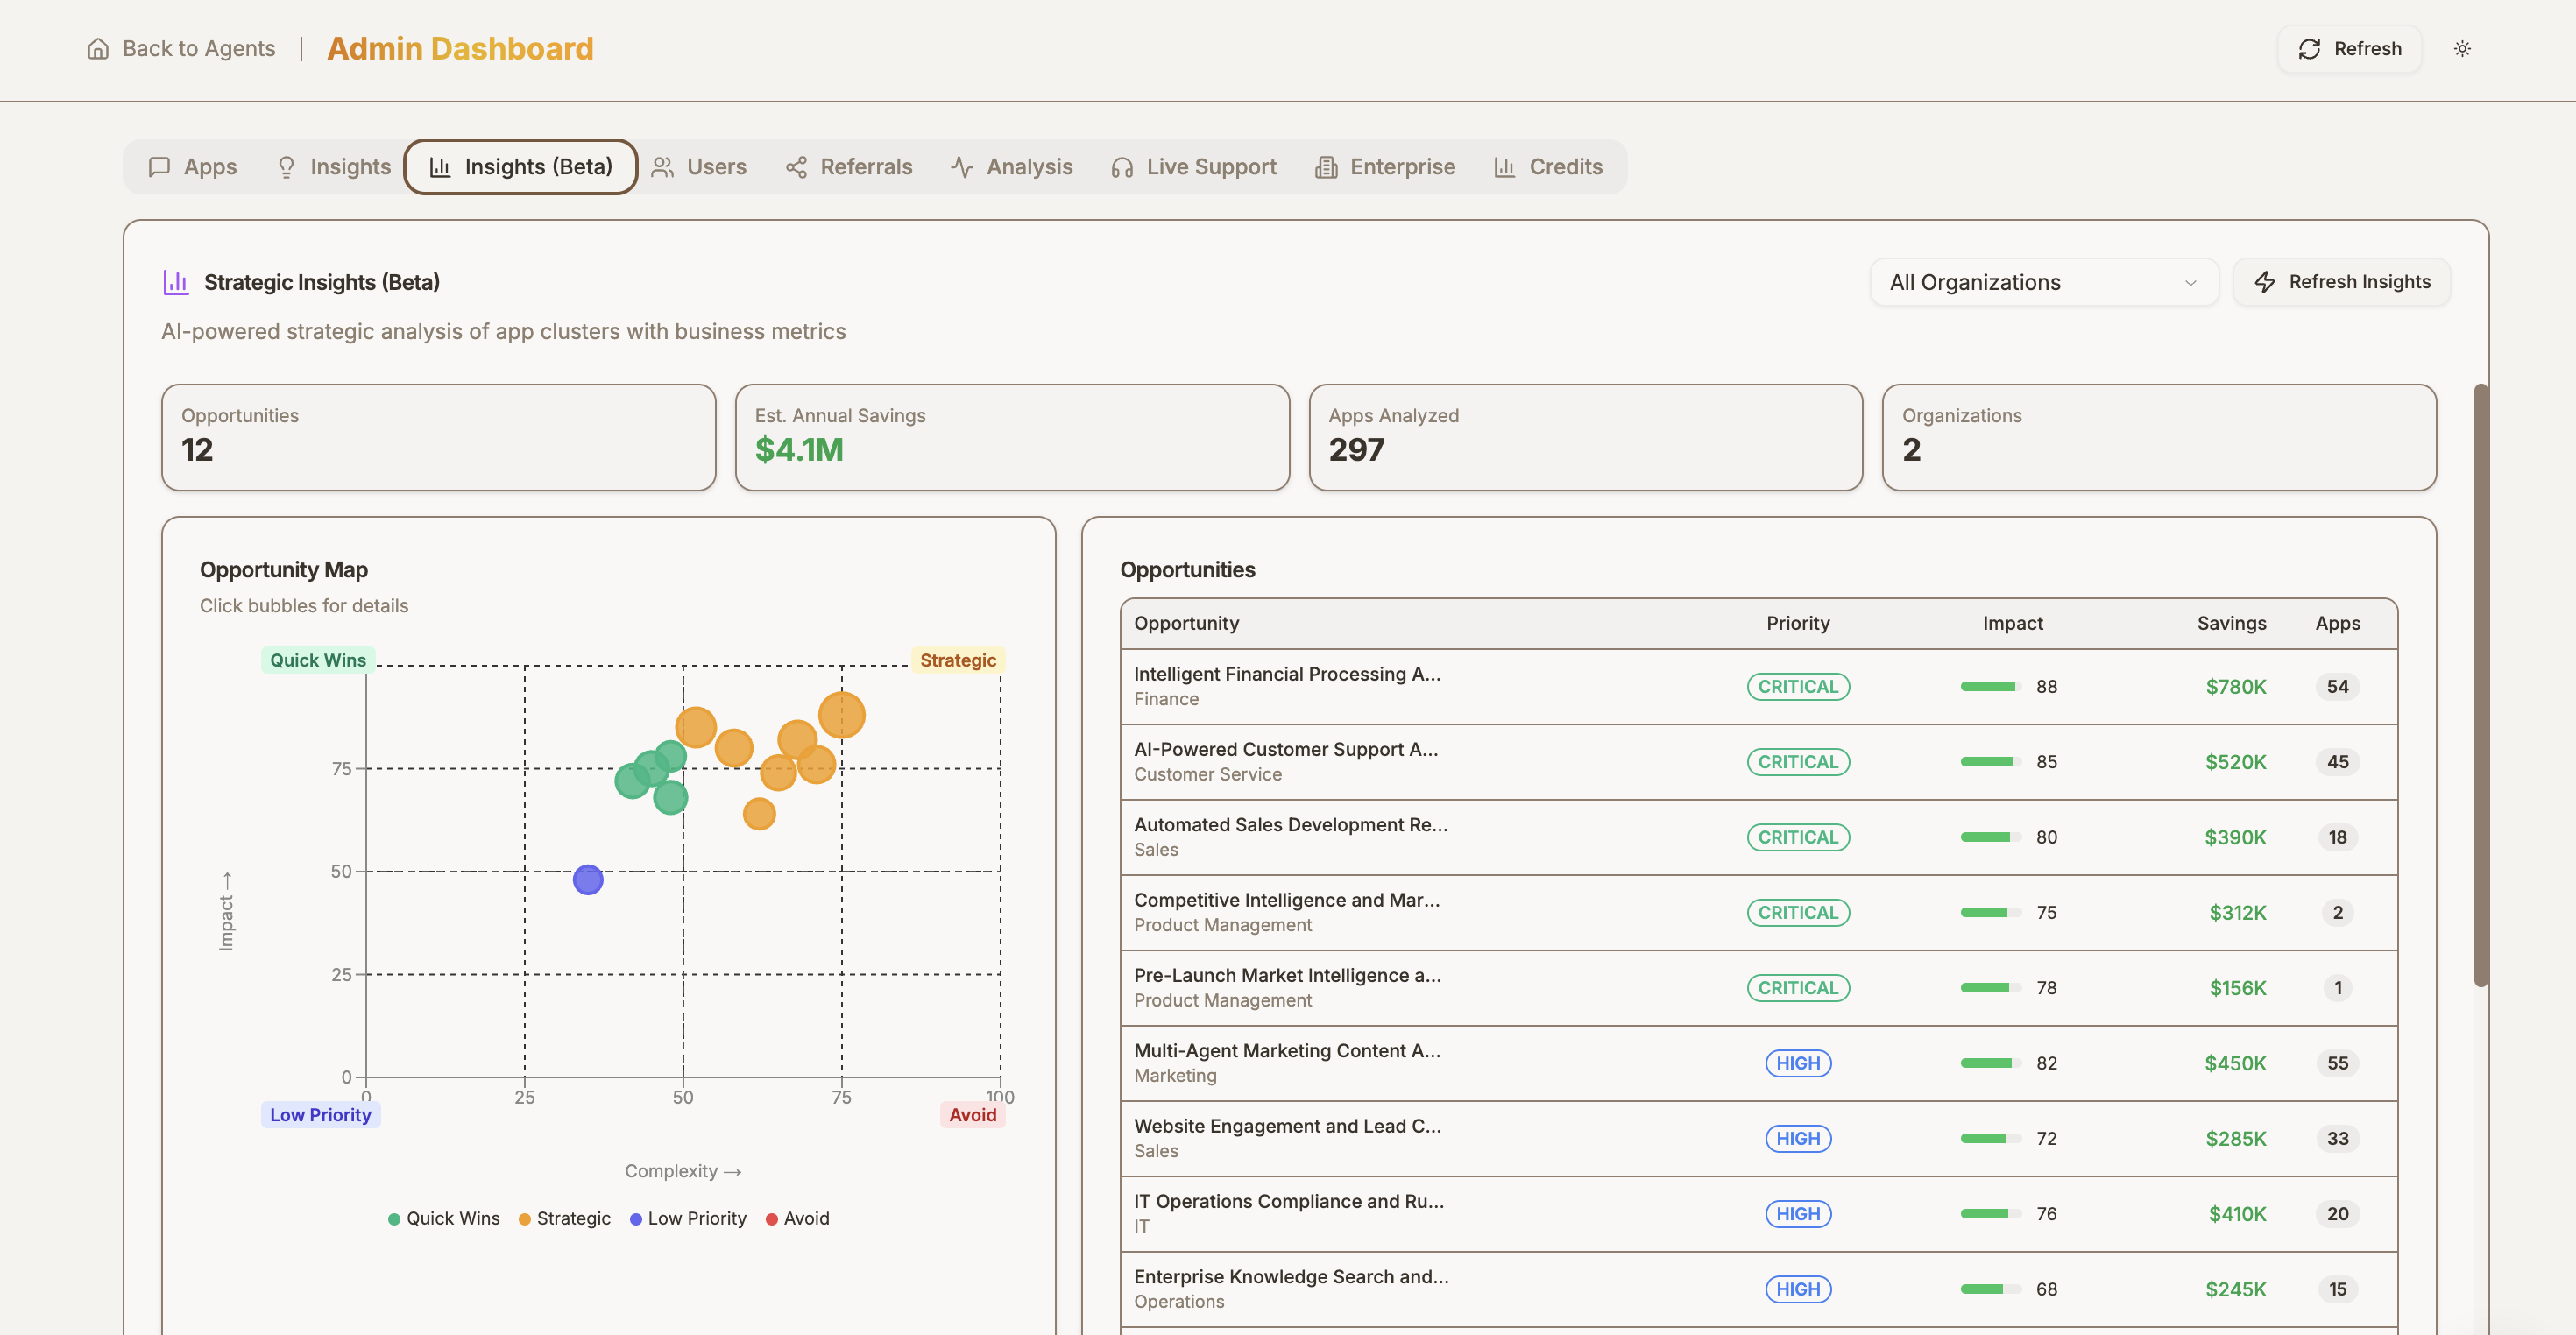Toggle Quick Wins legend item
Image resolution: width=2576 pixels, height=1335 pixels.
click(x=443, y=1218)
